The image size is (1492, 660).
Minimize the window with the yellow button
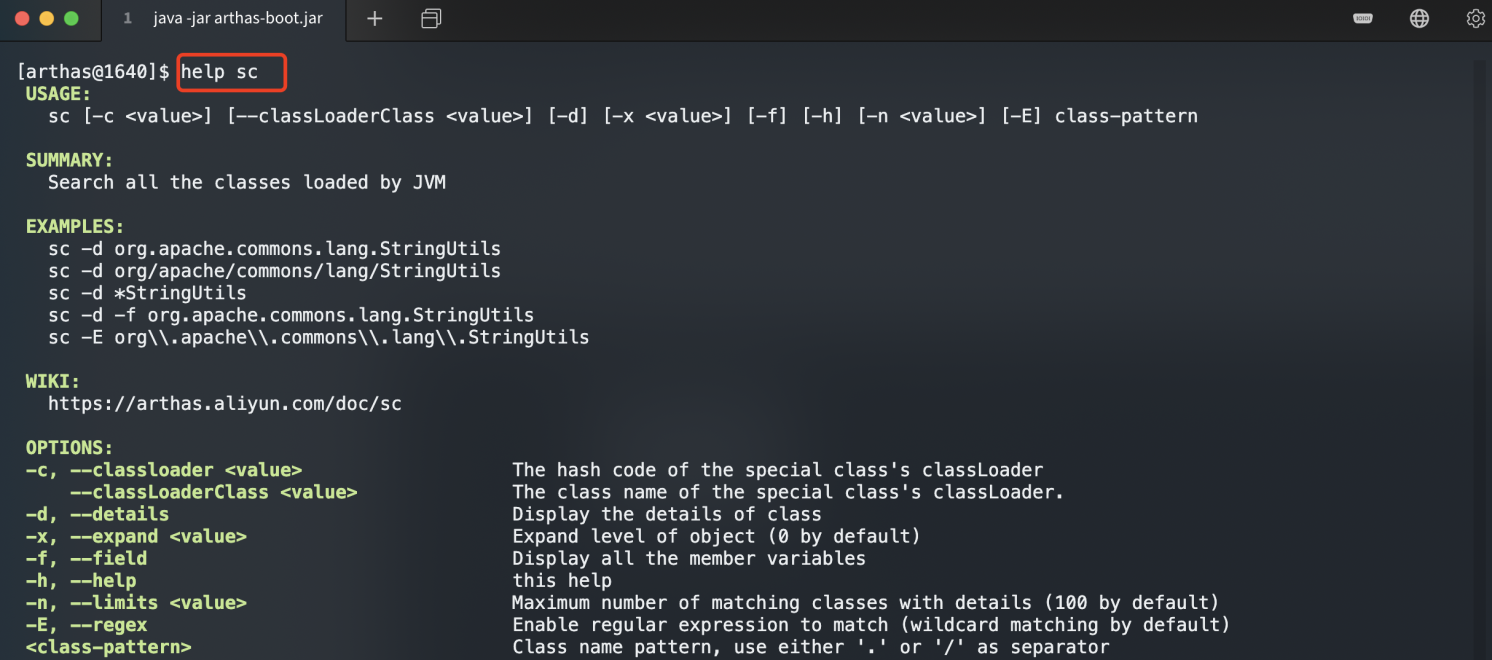coord(46,19)
